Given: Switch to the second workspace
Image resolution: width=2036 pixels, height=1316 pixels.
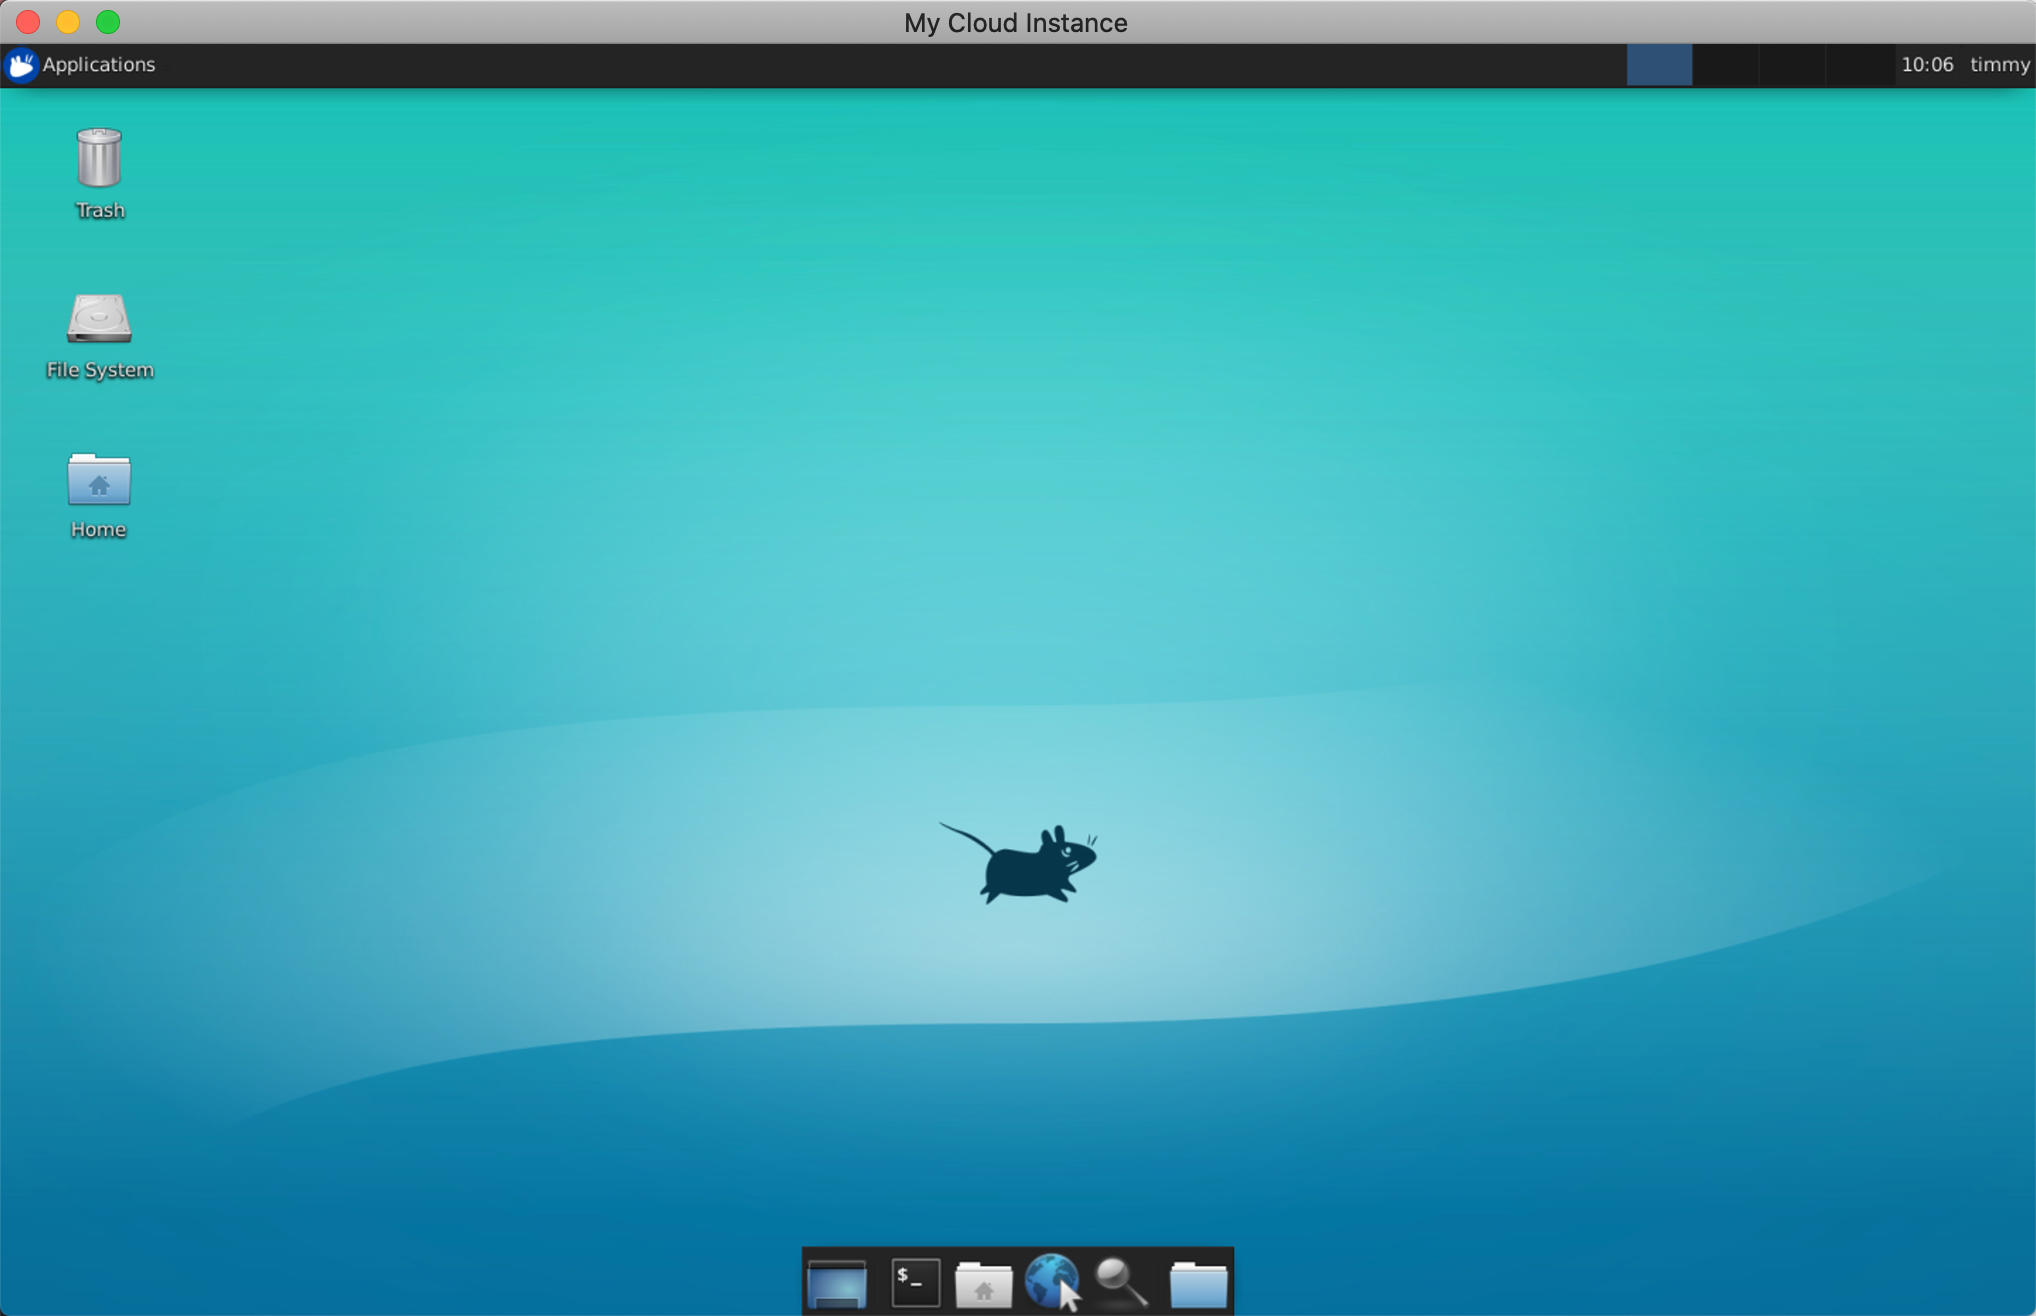Looking at the screenshot, I should click(x=1726, y=65).
